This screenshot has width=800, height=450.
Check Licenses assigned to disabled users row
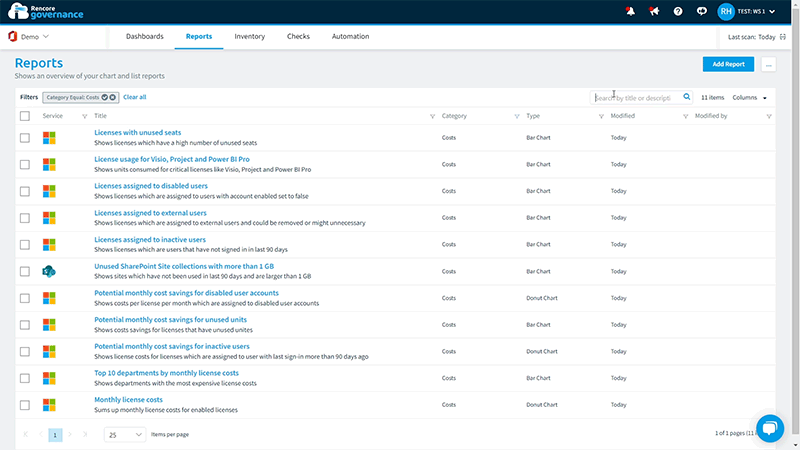click(x=24, y=191)
